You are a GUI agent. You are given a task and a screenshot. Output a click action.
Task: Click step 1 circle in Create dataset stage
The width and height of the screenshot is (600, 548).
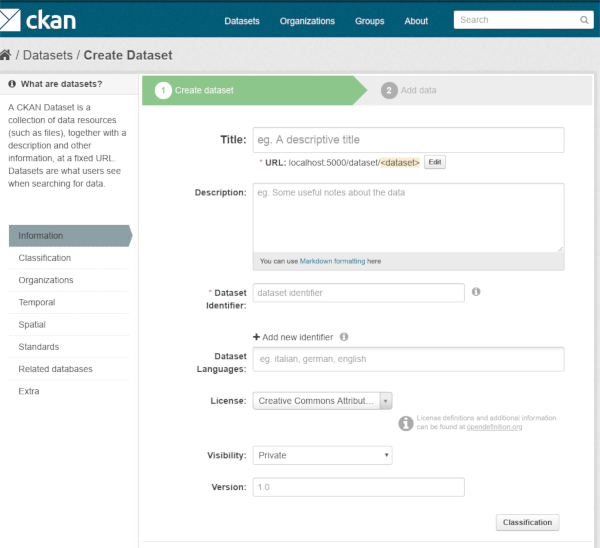(x=163, y=91)
